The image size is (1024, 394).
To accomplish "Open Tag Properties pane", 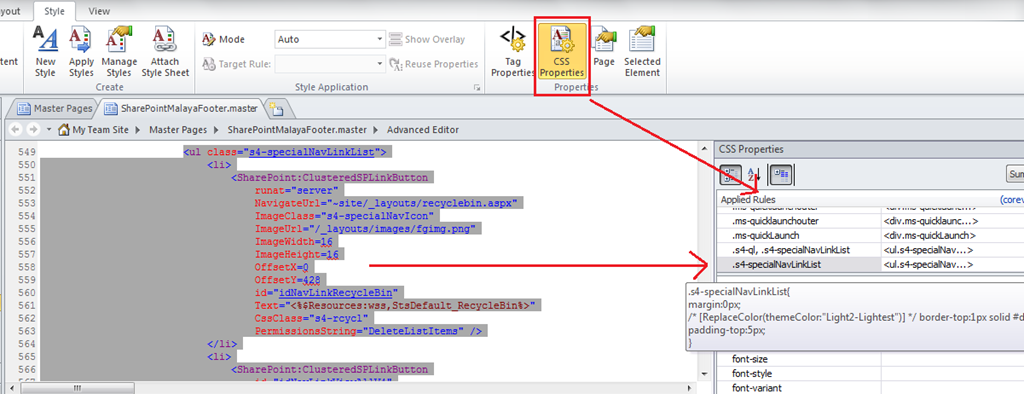I will point(513,52).
